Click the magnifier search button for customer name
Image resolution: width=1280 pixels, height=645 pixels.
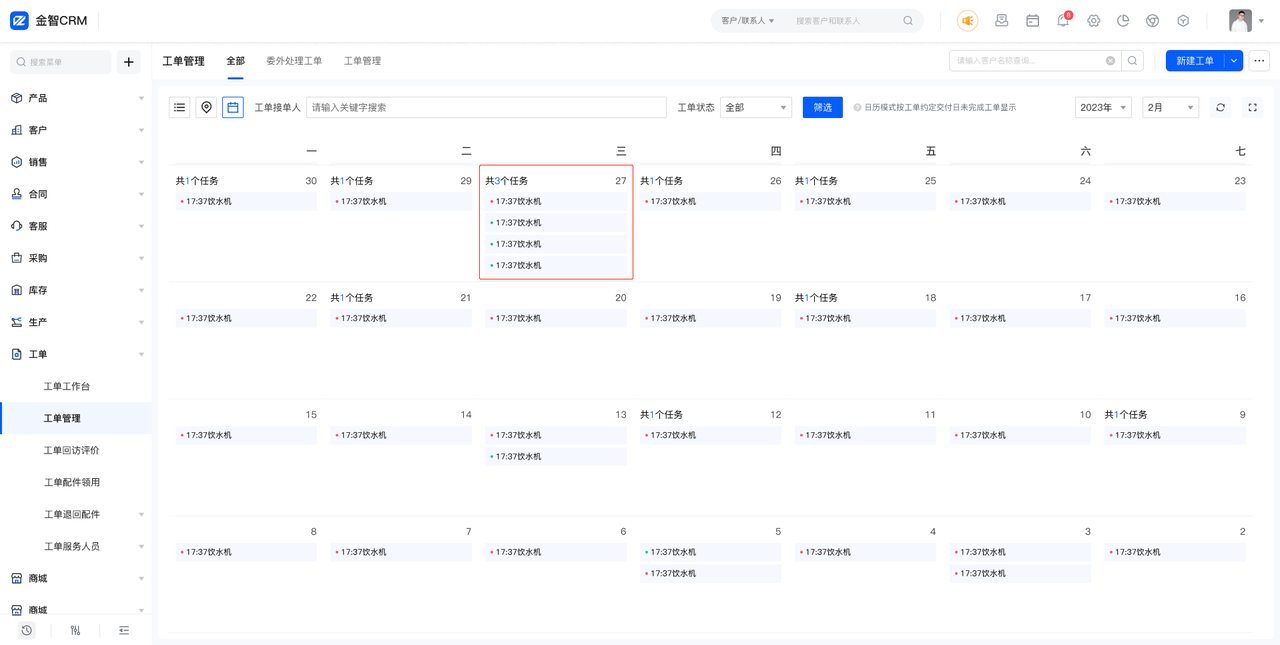pyautogui.click(x=1132, y=61)
